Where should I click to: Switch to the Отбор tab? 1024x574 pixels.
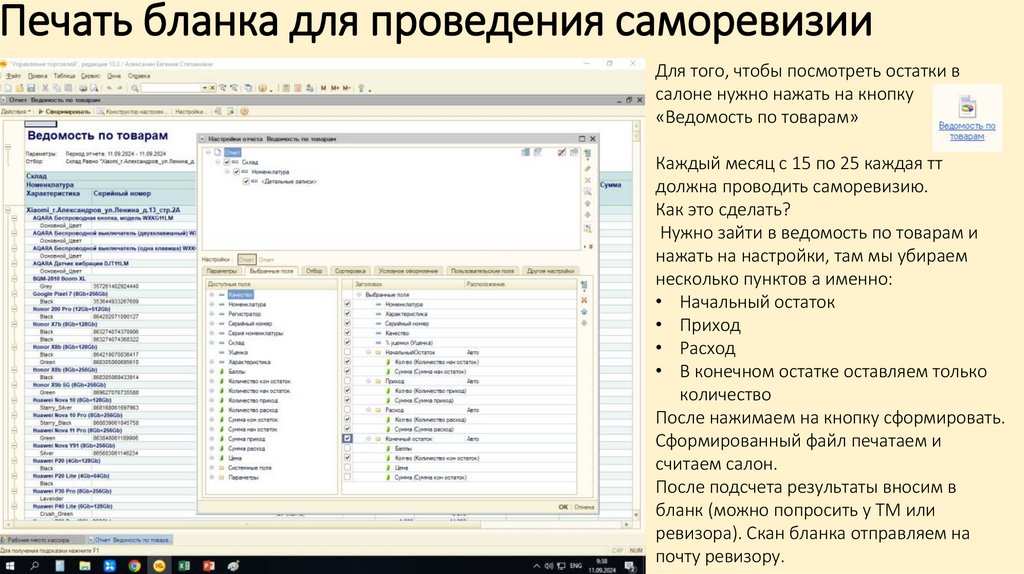tap(314, 270)
